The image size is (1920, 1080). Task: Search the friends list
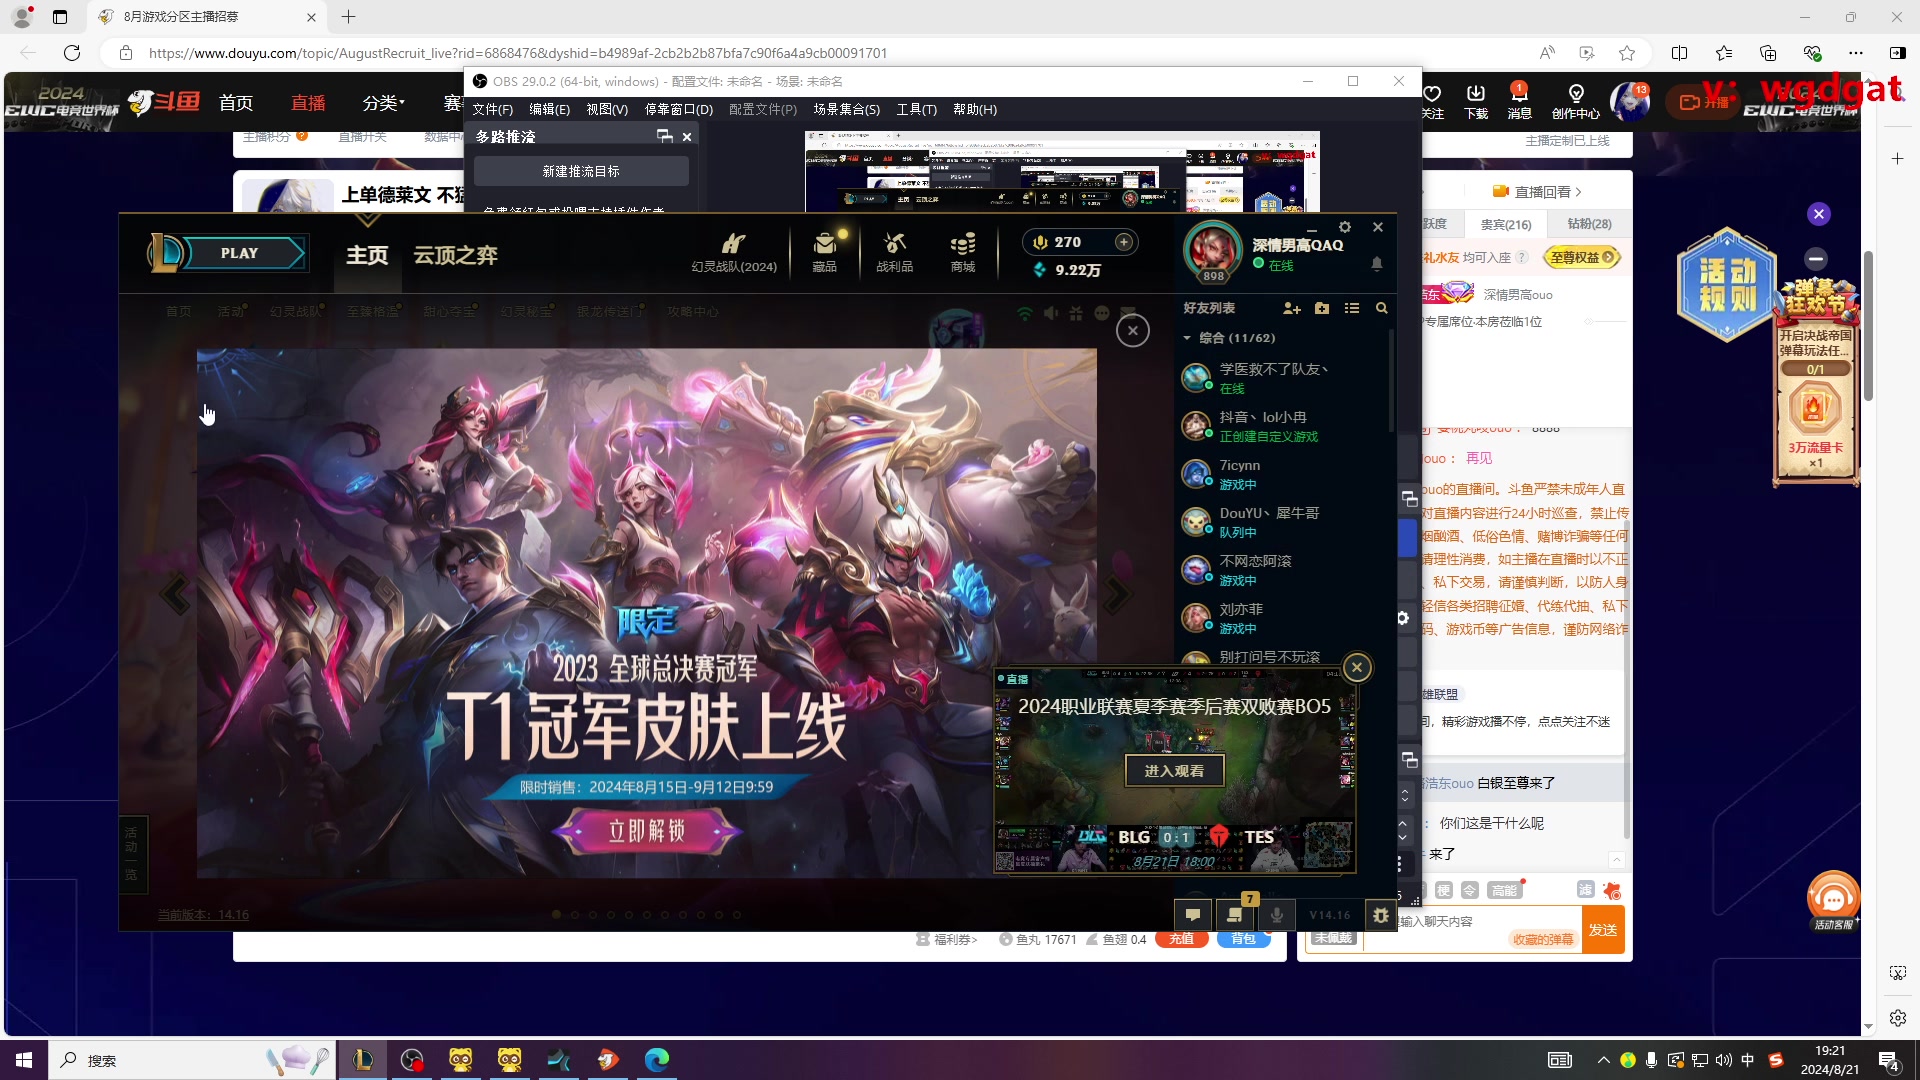click(1382, 309)
